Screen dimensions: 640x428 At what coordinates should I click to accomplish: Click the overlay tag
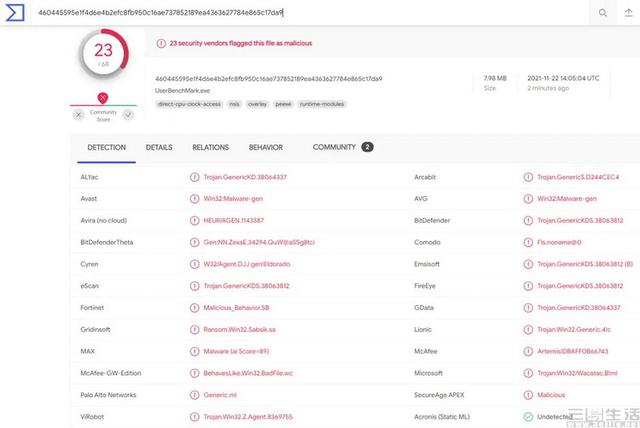[257, 104]
